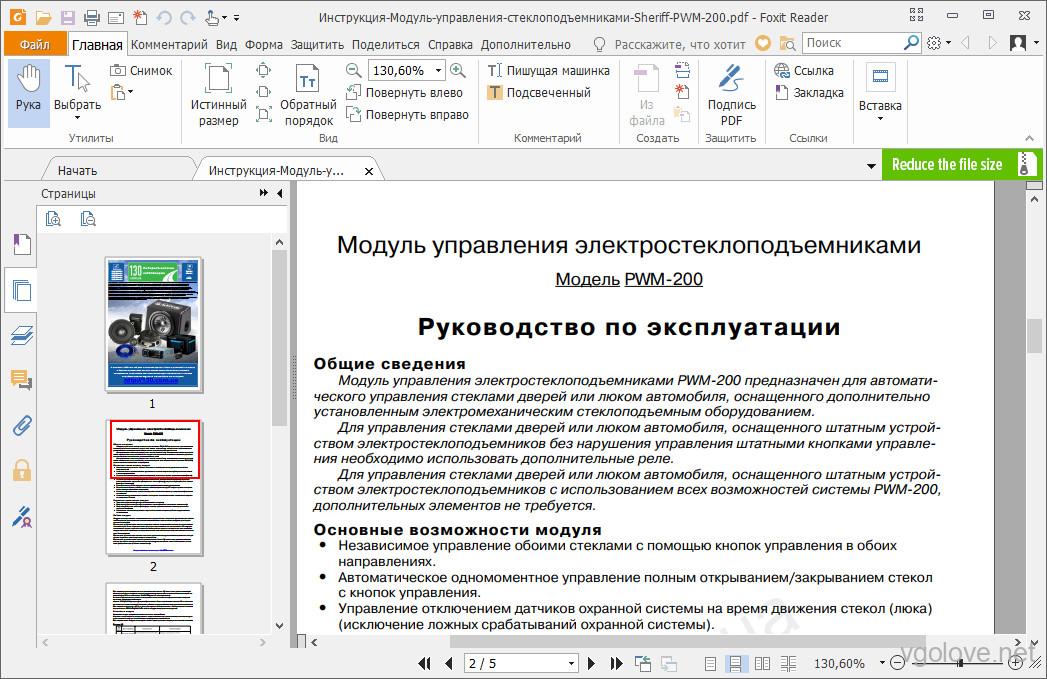Rotate the page with Повернуть влево

click(x=405, y=92)
